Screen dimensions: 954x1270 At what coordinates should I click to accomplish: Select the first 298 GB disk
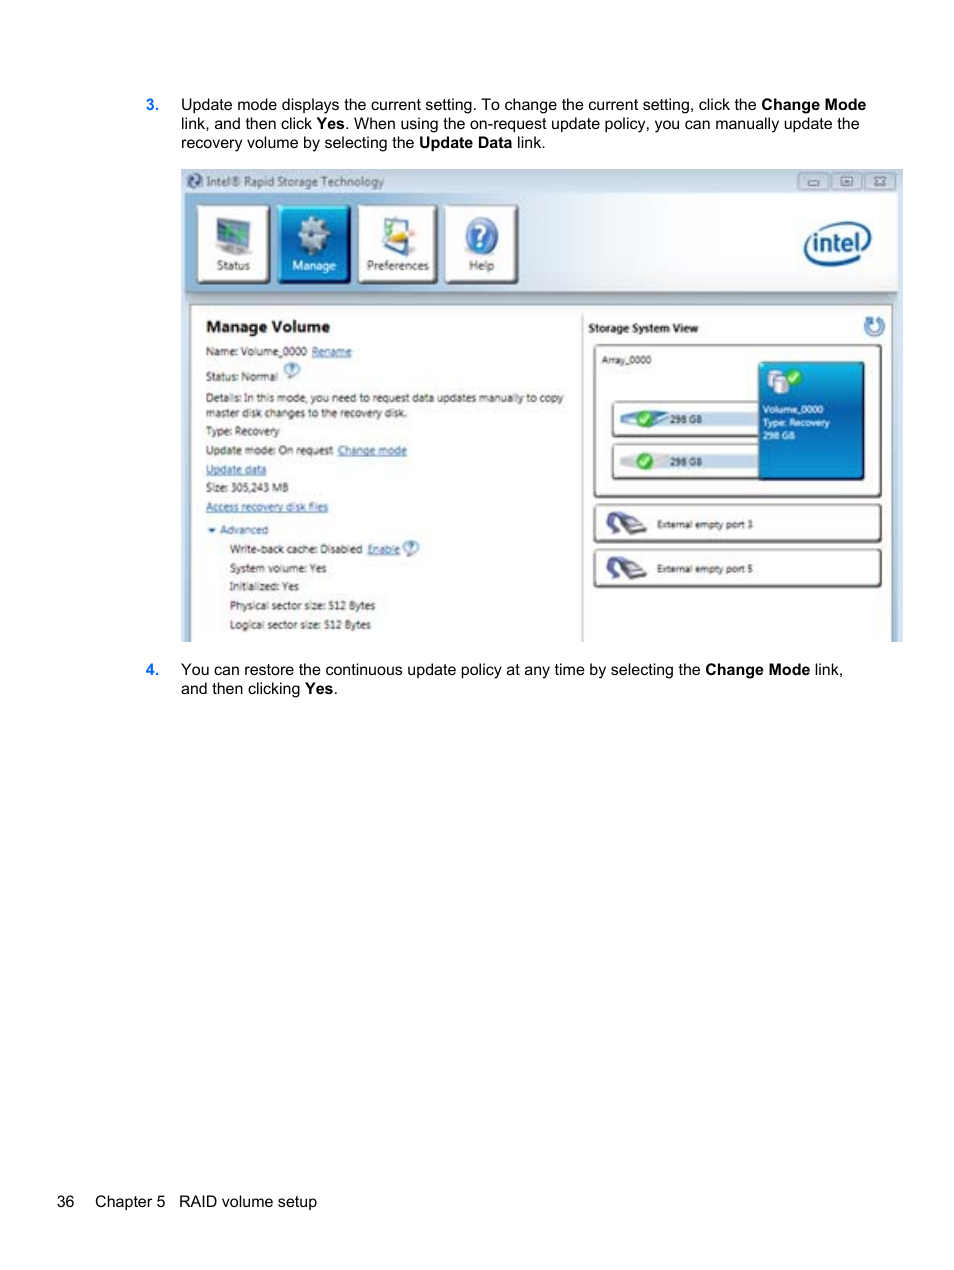686,419
